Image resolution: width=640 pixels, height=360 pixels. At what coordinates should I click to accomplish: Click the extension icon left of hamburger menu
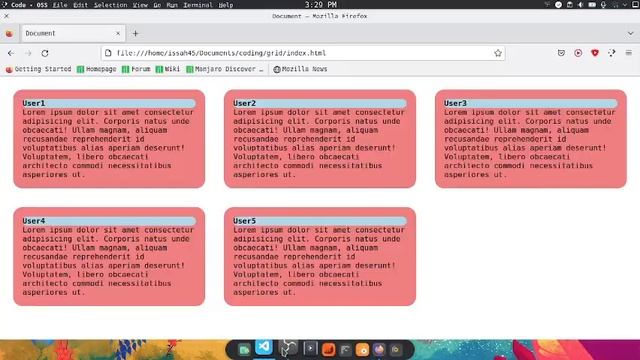click(x=611, y=53)
